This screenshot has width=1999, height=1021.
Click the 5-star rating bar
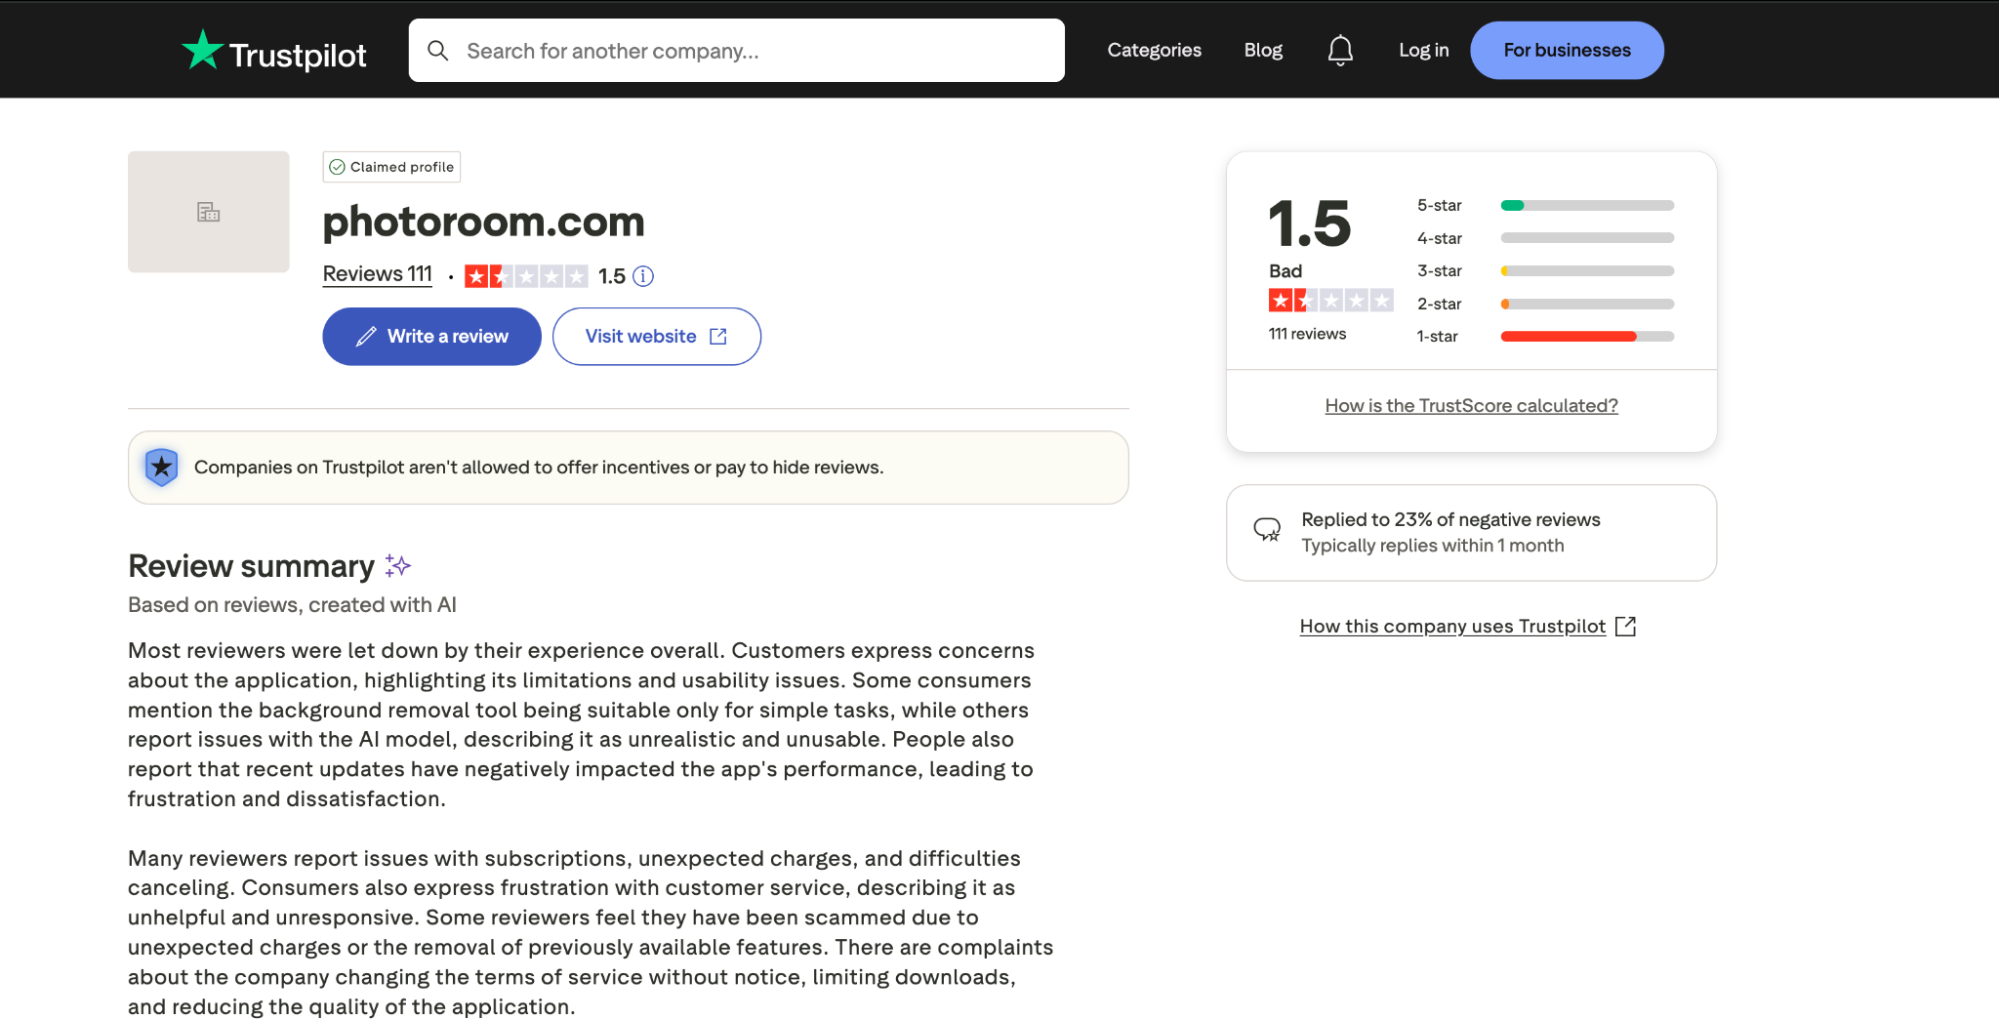click(1586, 205)
